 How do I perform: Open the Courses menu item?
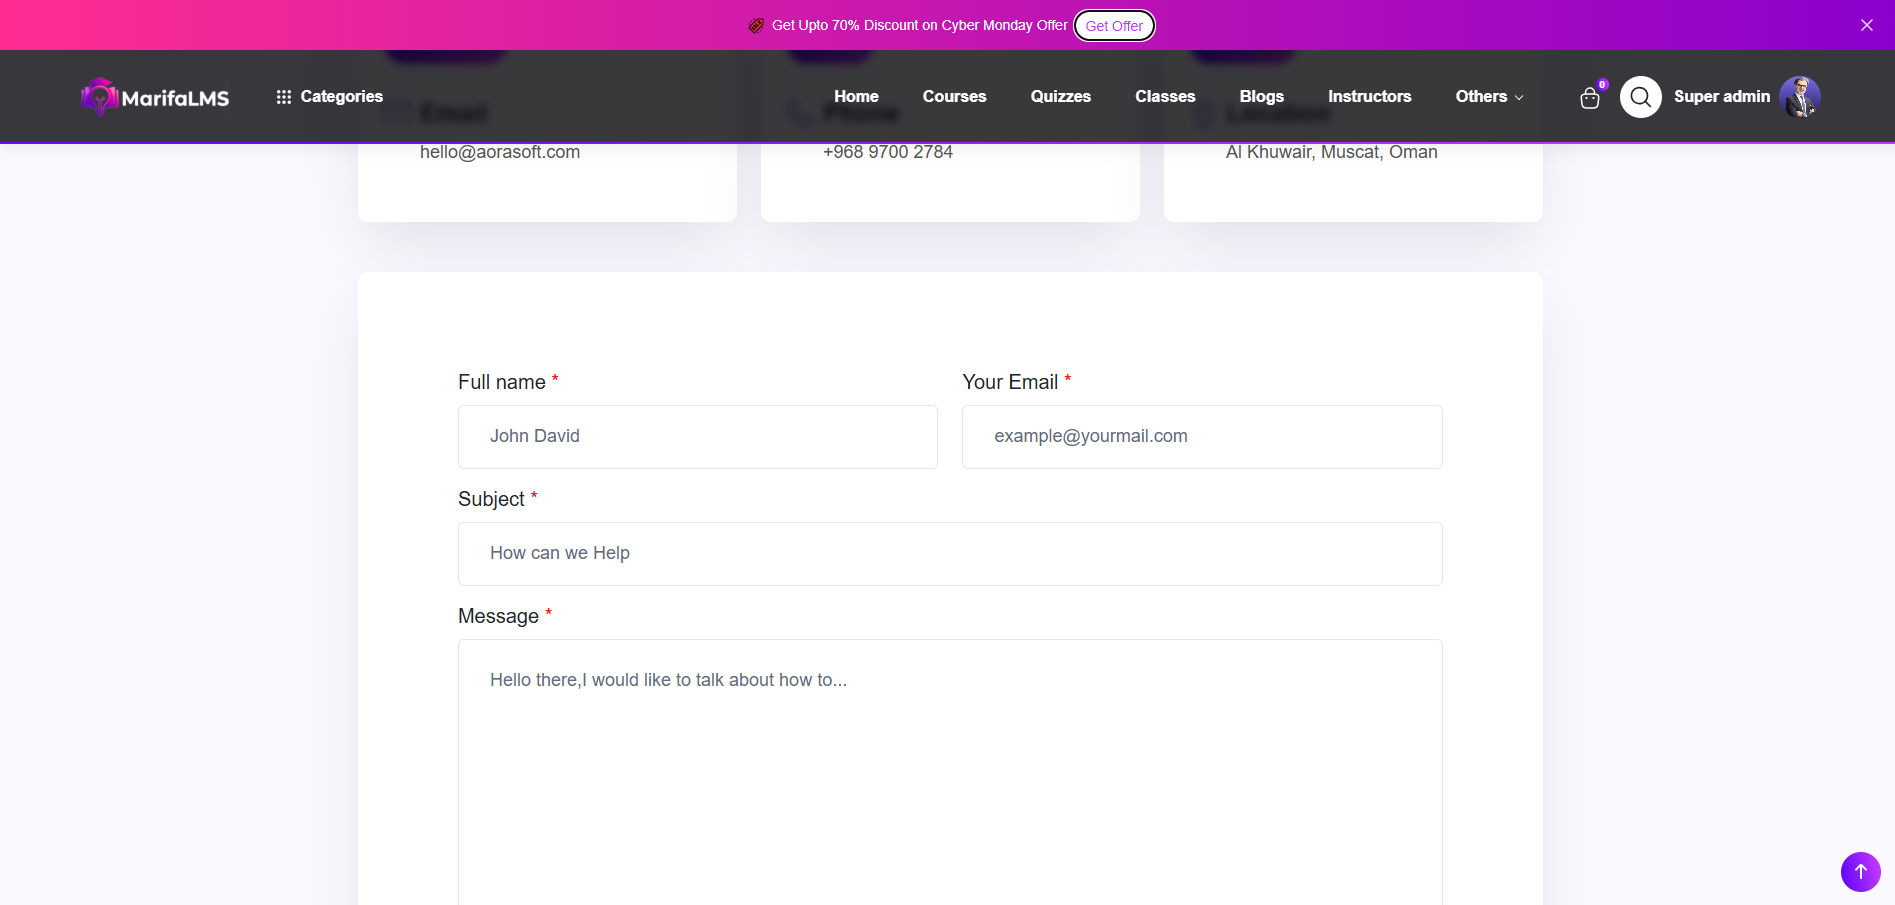pyautogui.click(x=954, y=97)
